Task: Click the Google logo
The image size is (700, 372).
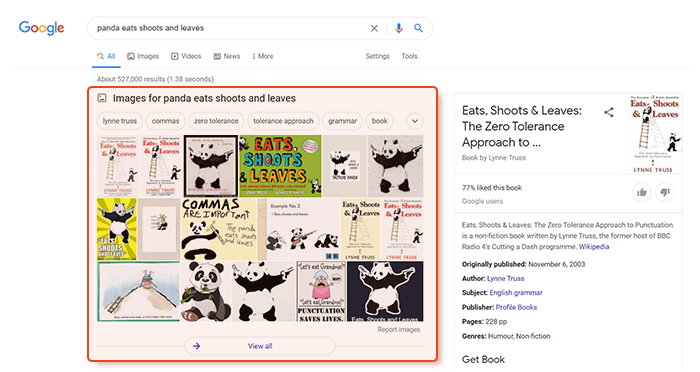Action: (x=41, y=28)
